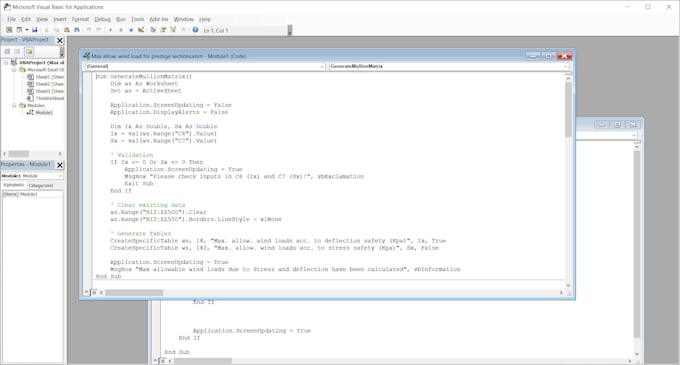This screenshot has height=365, width=680.
Task: Open the (General) object dropdown
Action: click(205, 66)
